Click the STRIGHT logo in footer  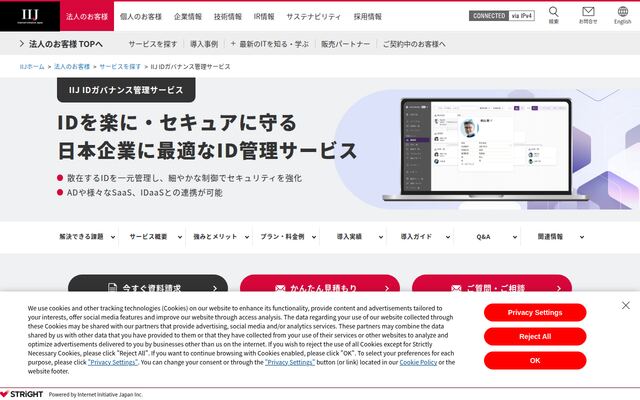pos(22,394)
